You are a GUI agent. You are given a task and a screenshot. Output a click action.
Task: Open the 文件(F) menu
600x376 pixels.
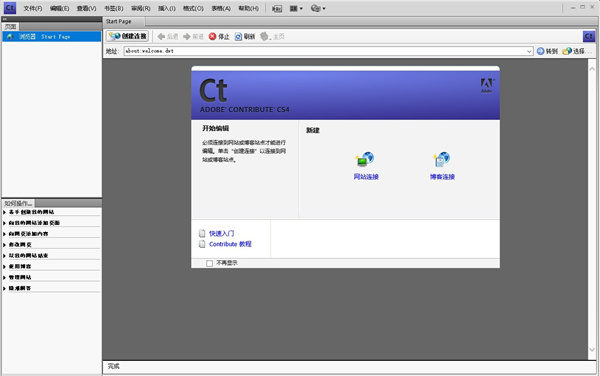coord(33,8)
